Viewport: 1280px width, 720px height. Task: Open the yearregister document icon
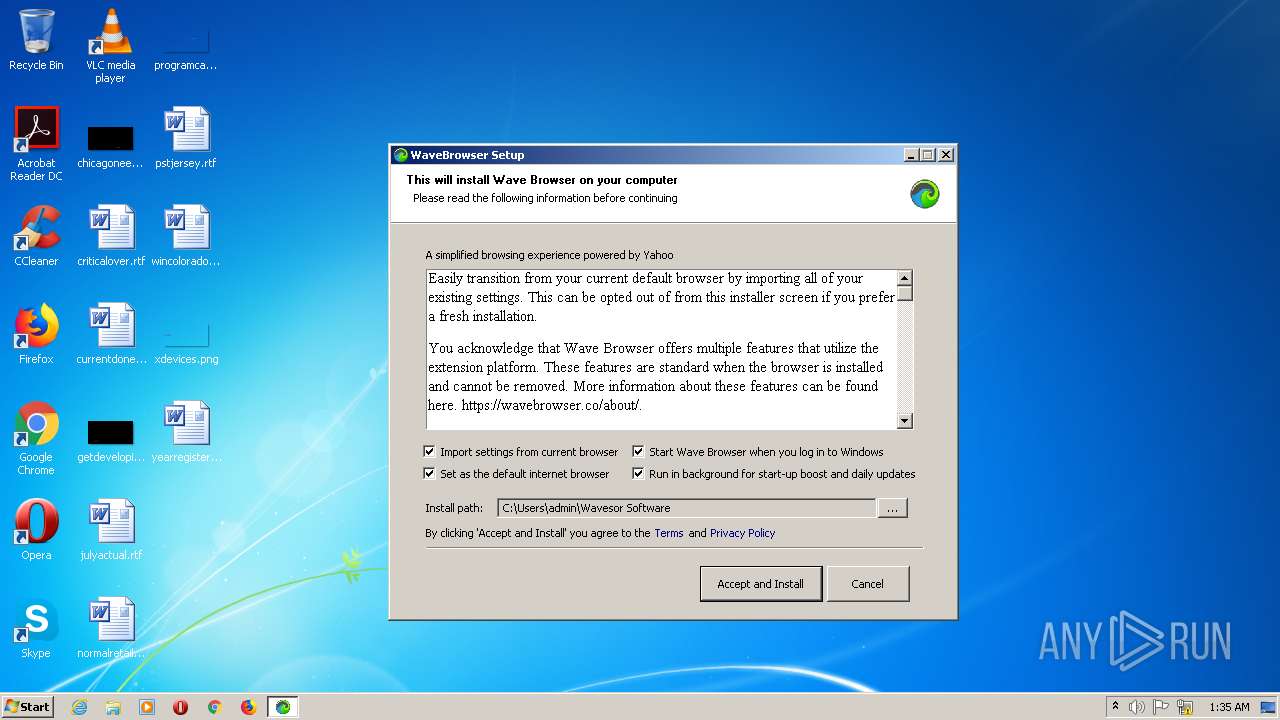pyautogui.click(x=186, y=432)
